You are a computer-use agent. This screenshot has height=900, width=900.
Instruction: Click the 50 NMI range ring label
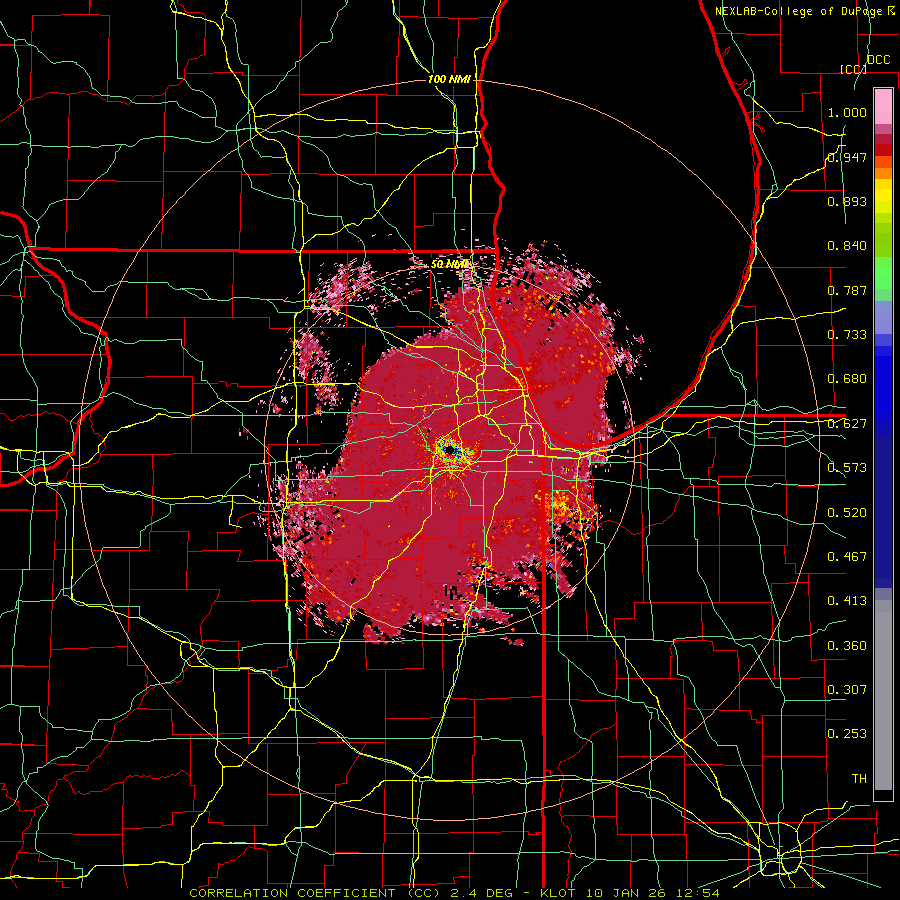(449, 264)
